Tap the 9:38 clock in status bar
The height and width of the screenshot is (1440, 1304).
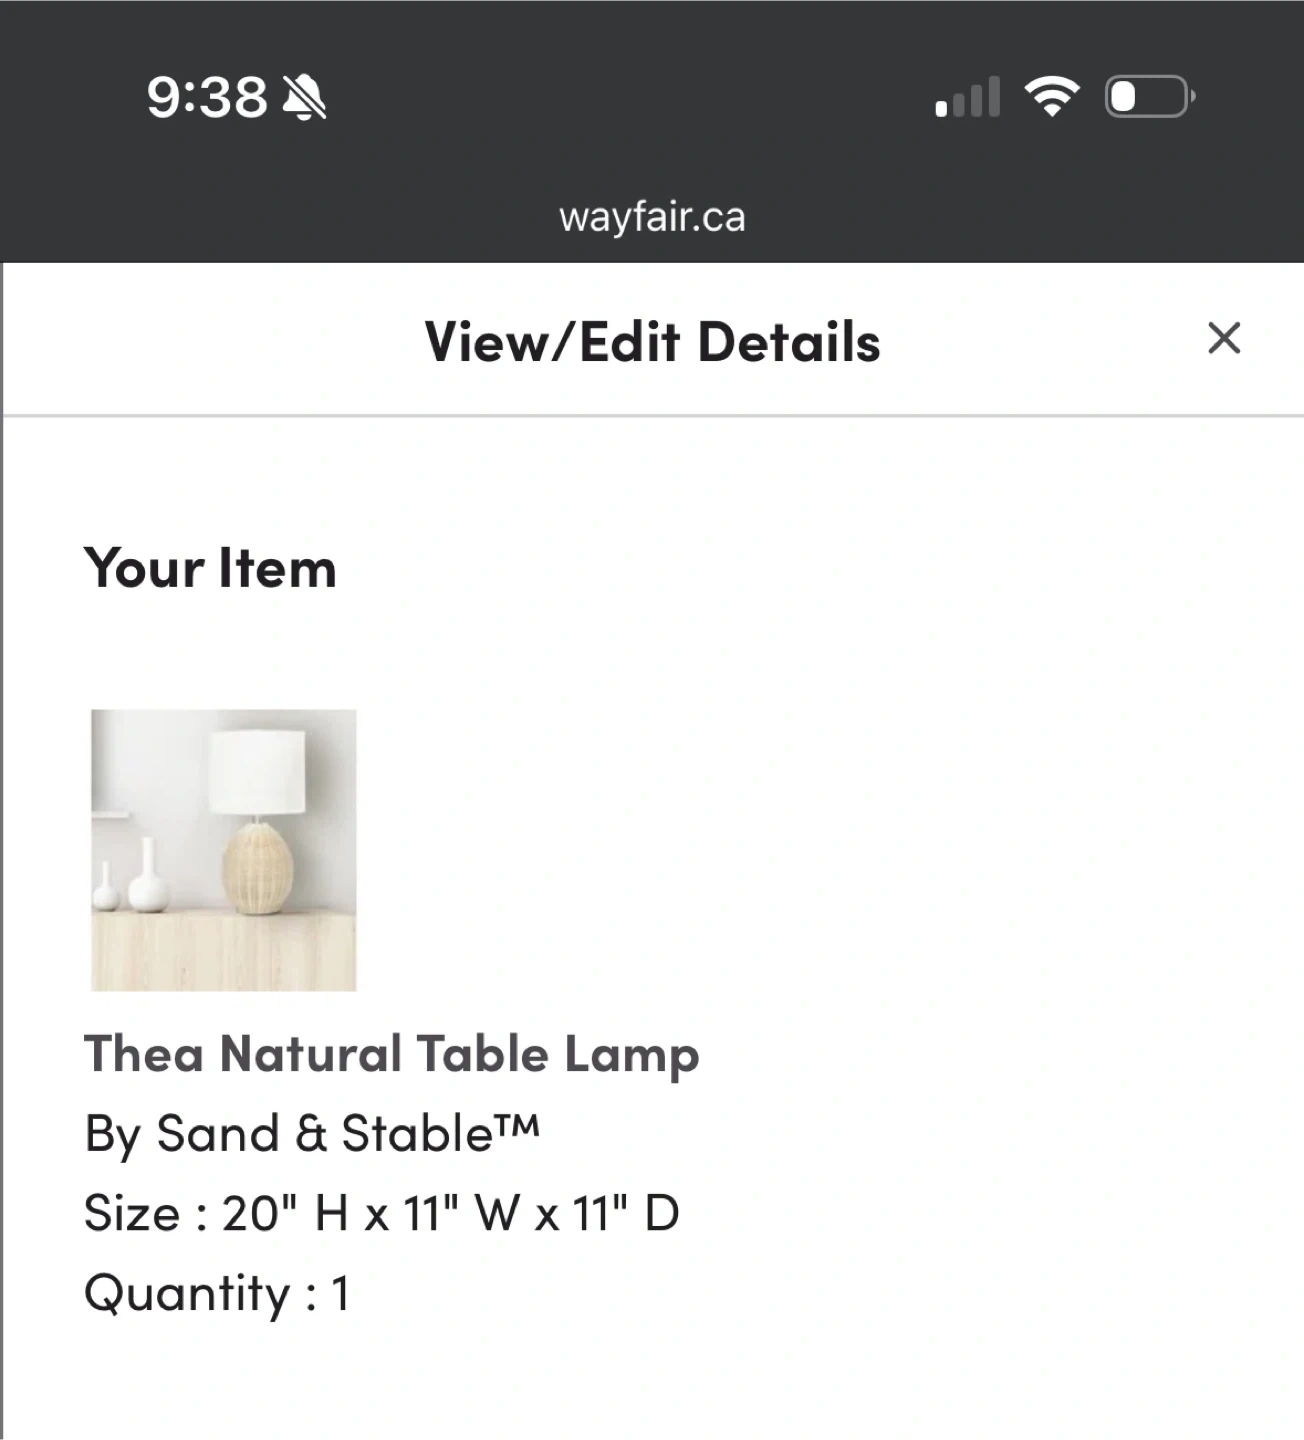click(207, 98)
